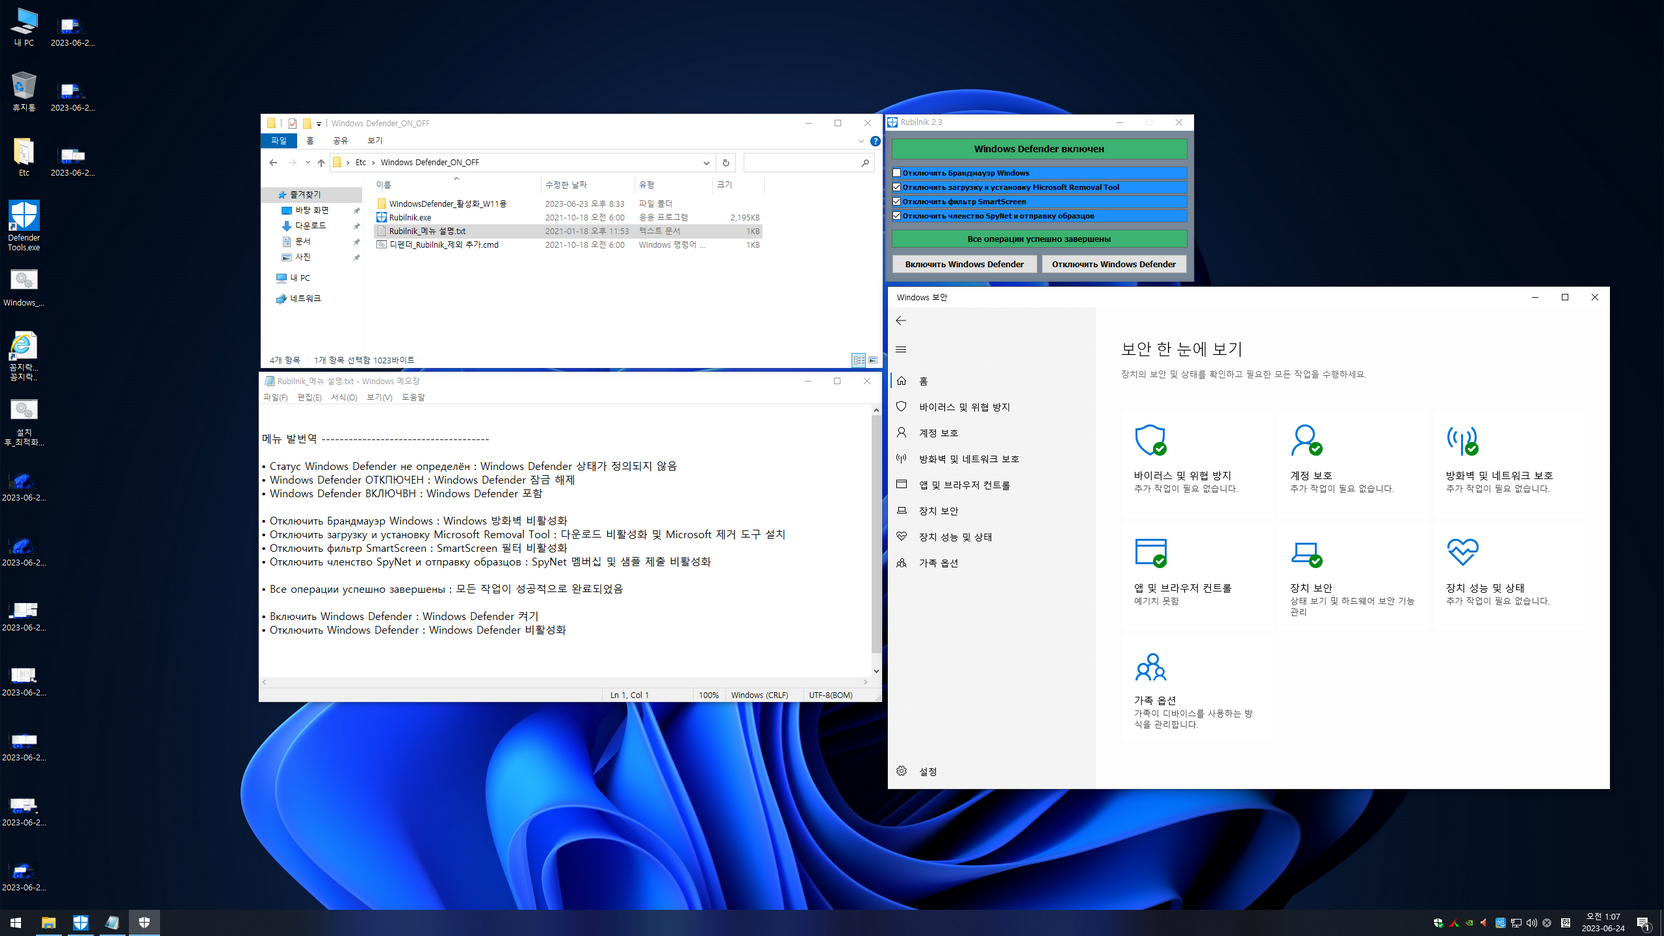The width and height of the screenshot is (1664, 936).
Task: Click the hamburger menu in Windows Security
Action: tap(901, 349)
